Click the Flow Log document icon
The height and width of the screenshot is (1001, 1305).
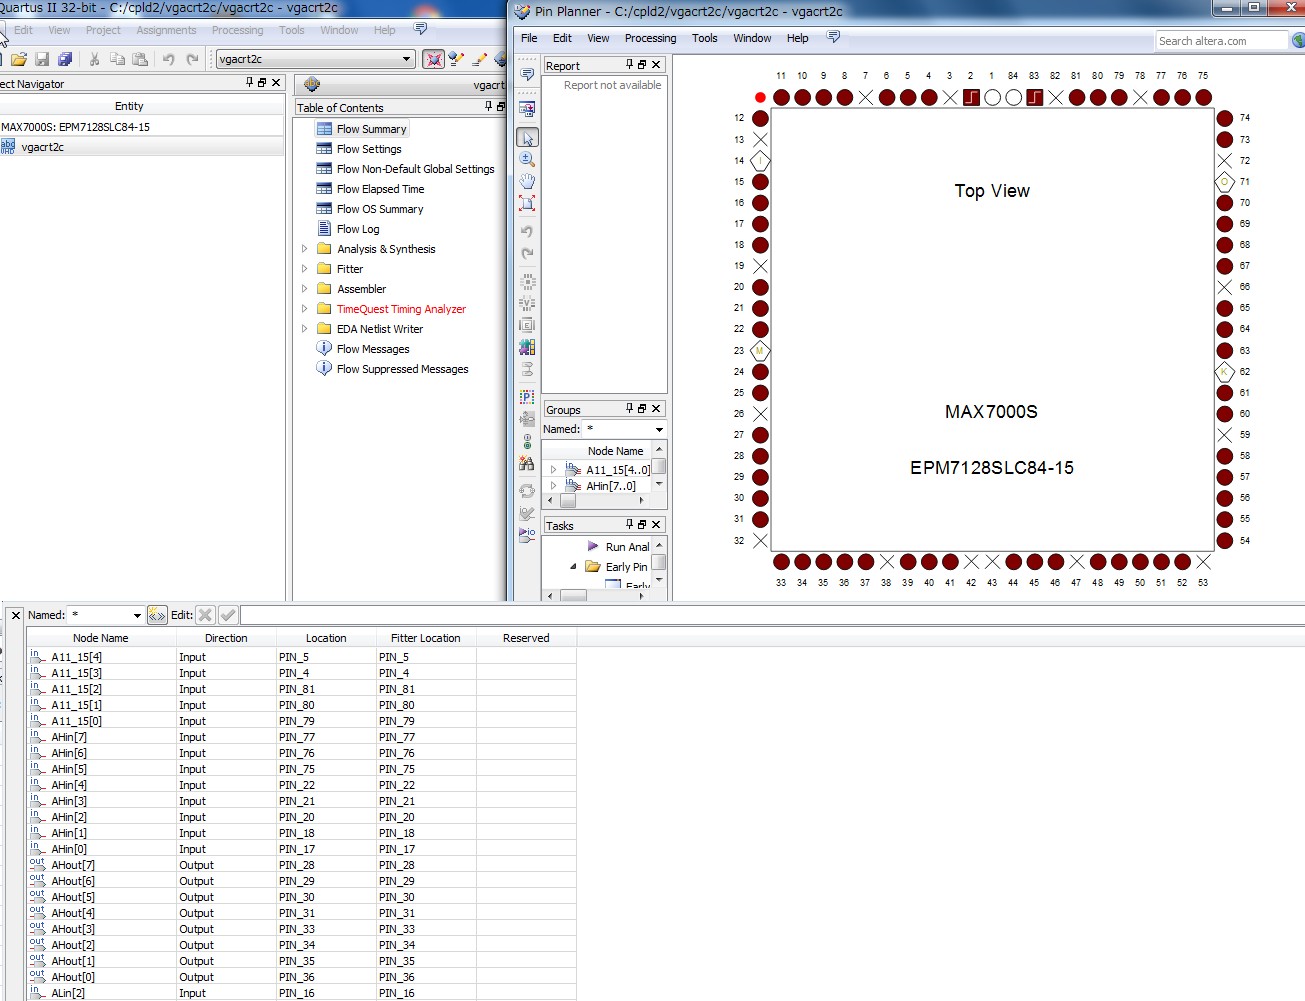click(324, 228)
